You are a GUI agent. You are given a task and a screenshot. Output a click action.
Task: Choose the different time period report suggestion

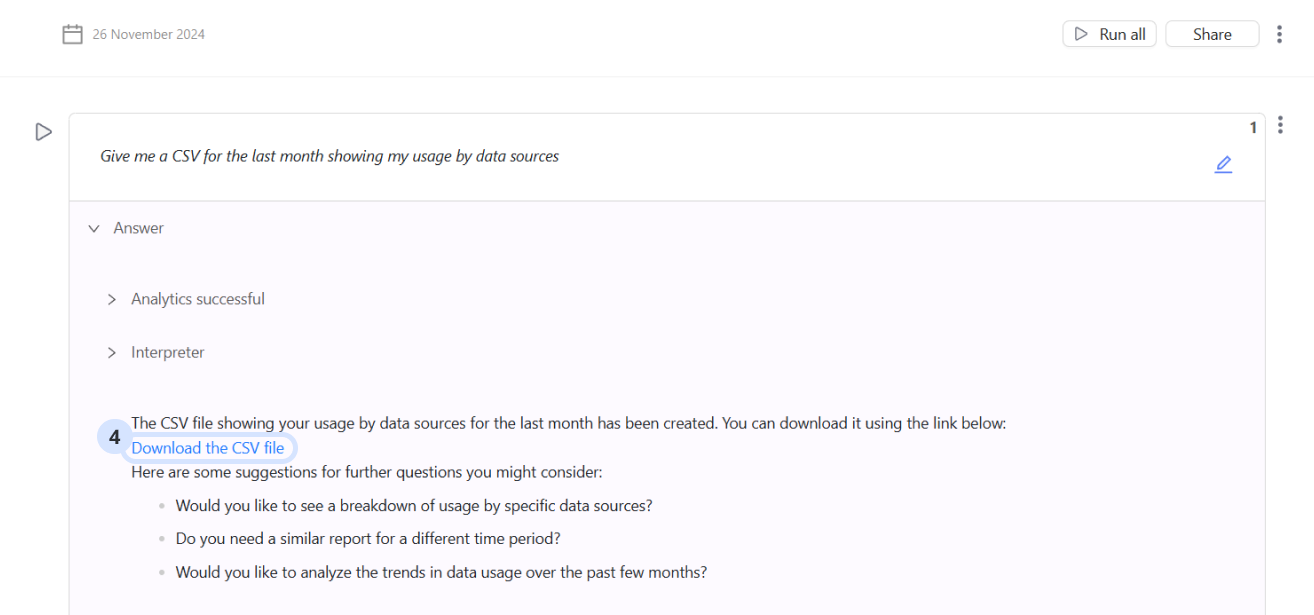point(368,539)
